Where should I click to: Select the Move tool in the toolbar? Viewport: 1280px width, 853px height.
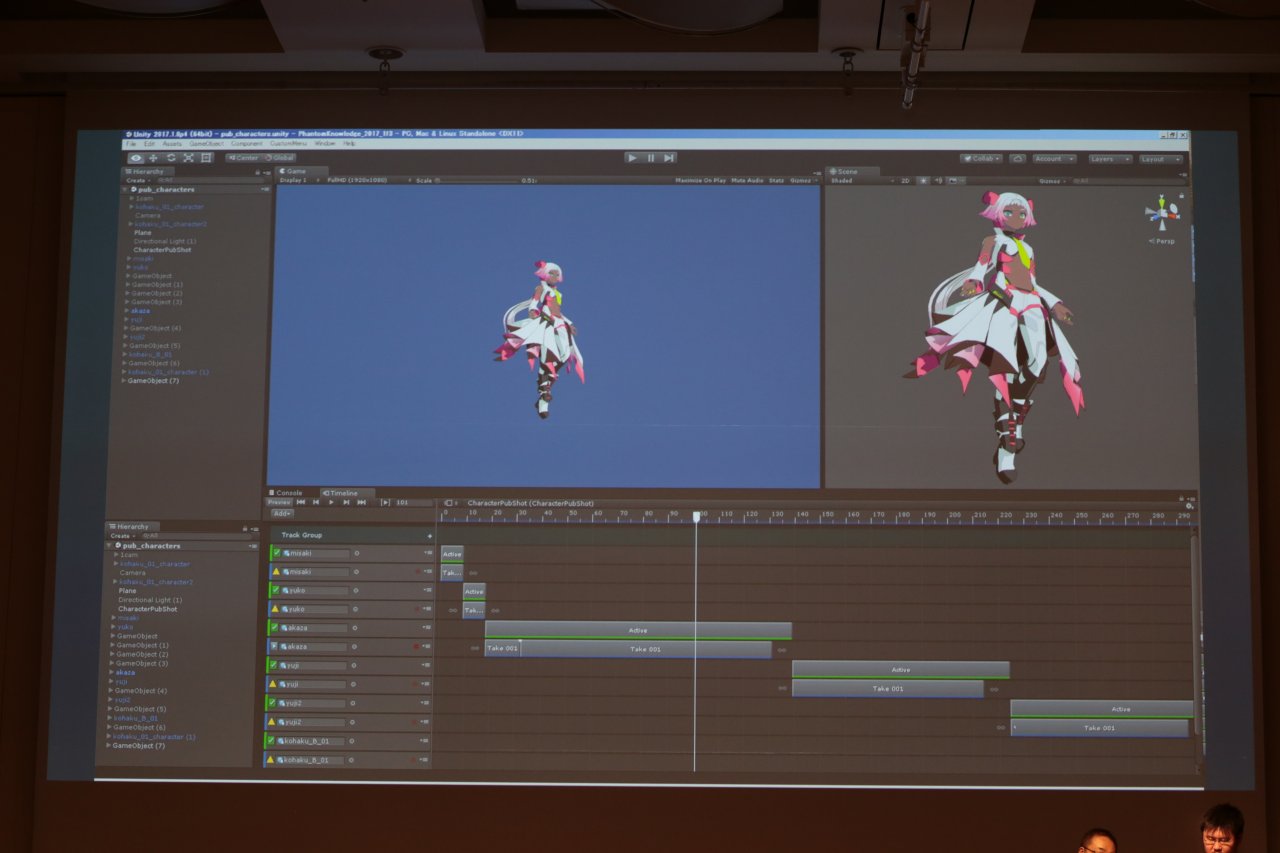pyautogui.click(x=153, y=158)
